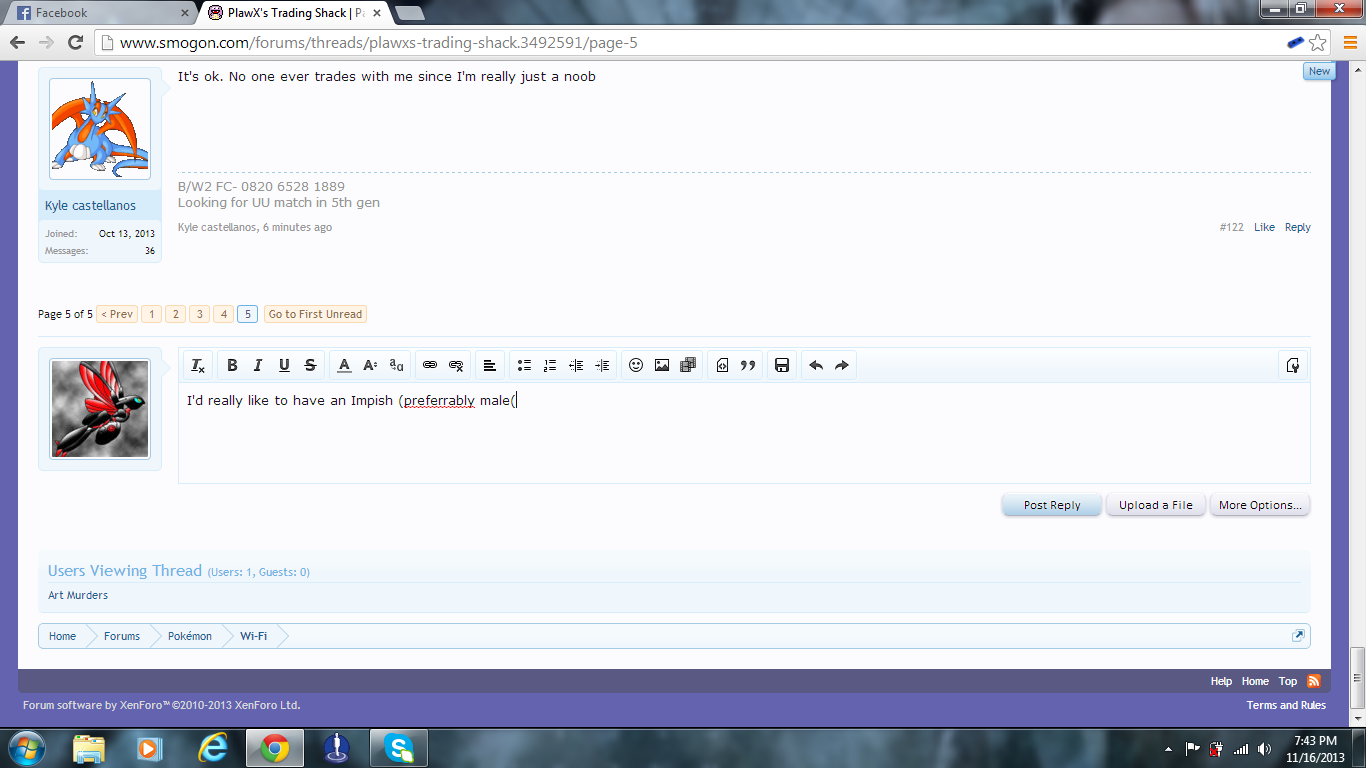Switch editor to BB code mode
The image size is (1366, 768).
[x=1293, y=366]
